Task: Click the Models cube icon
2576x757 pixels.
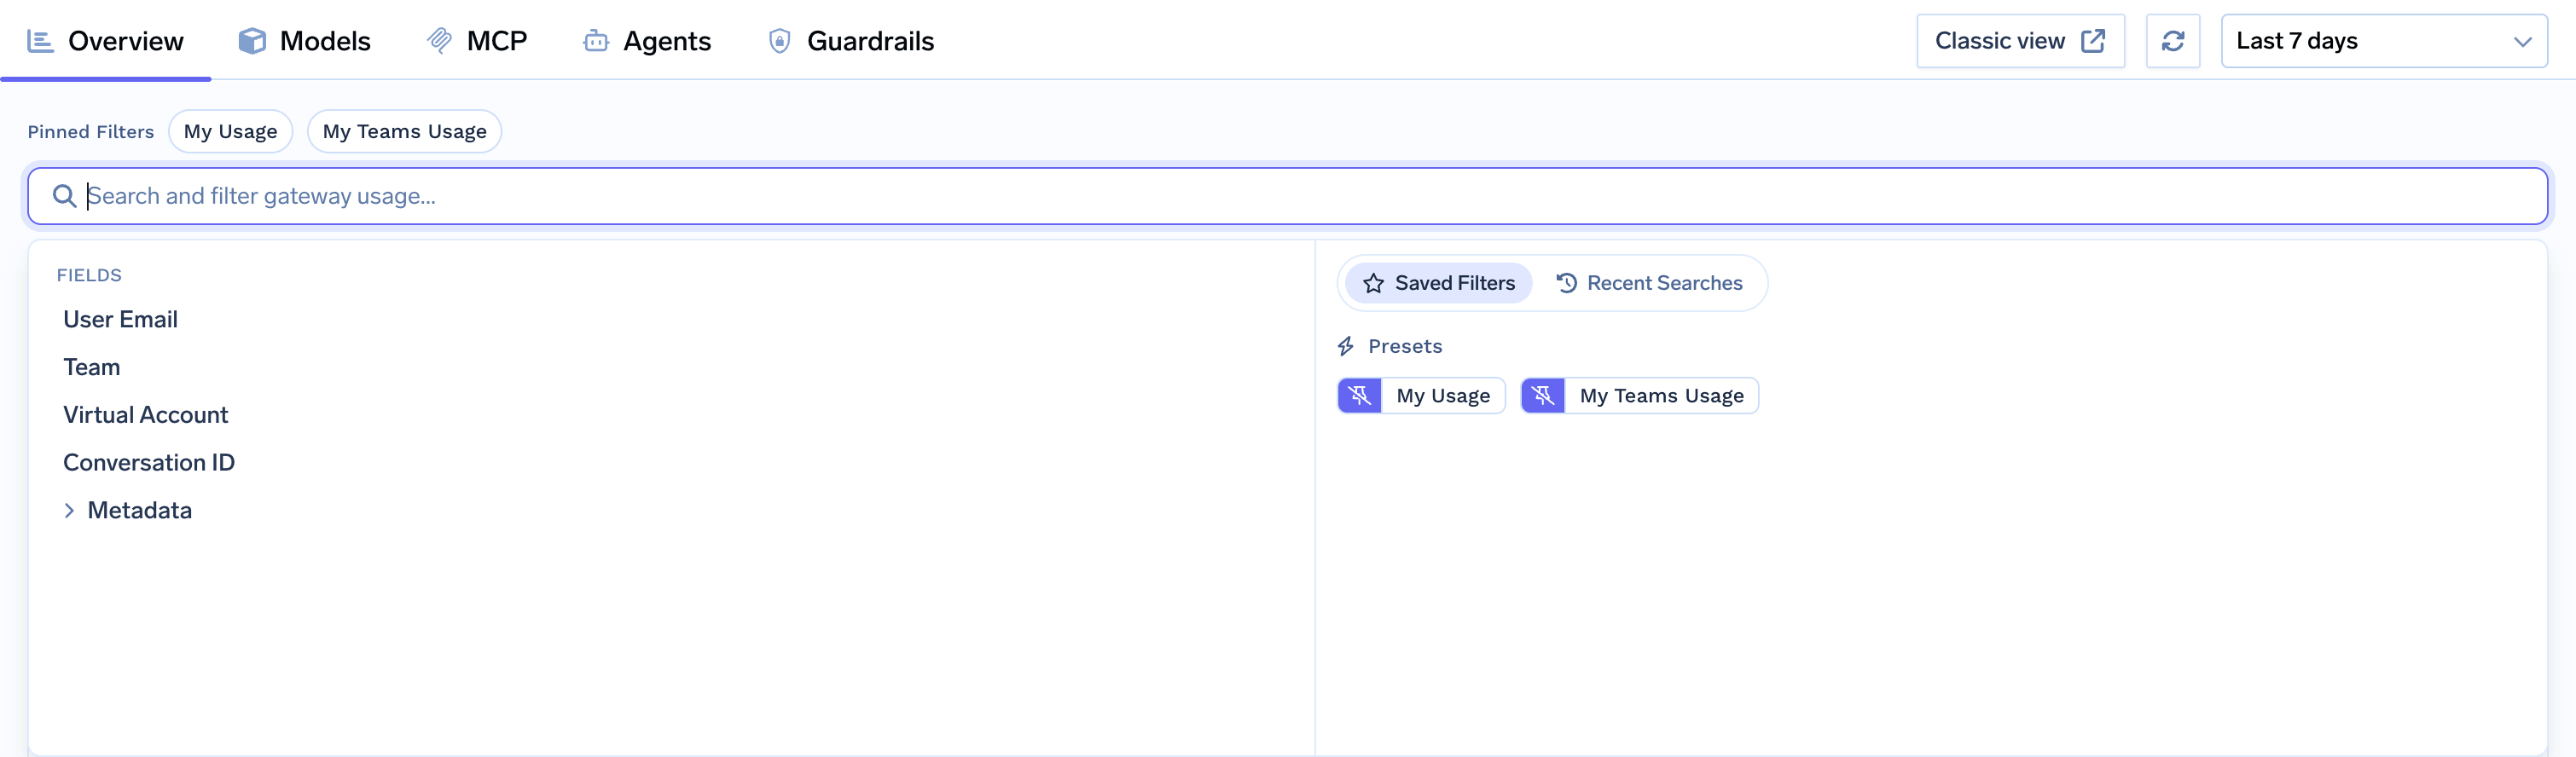Action: [x=252, y=41]
